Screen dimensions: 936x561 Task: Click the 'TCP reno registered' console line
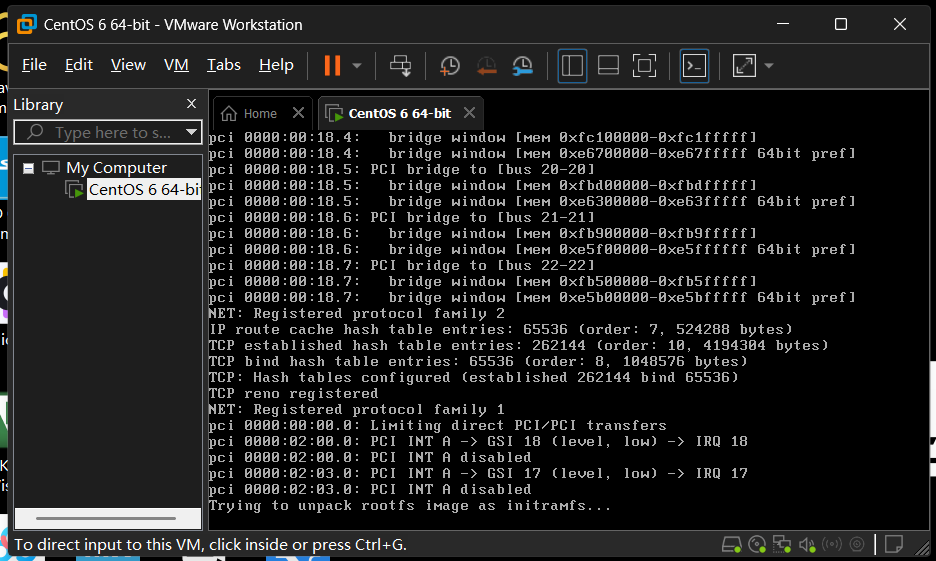click(293, 393)
